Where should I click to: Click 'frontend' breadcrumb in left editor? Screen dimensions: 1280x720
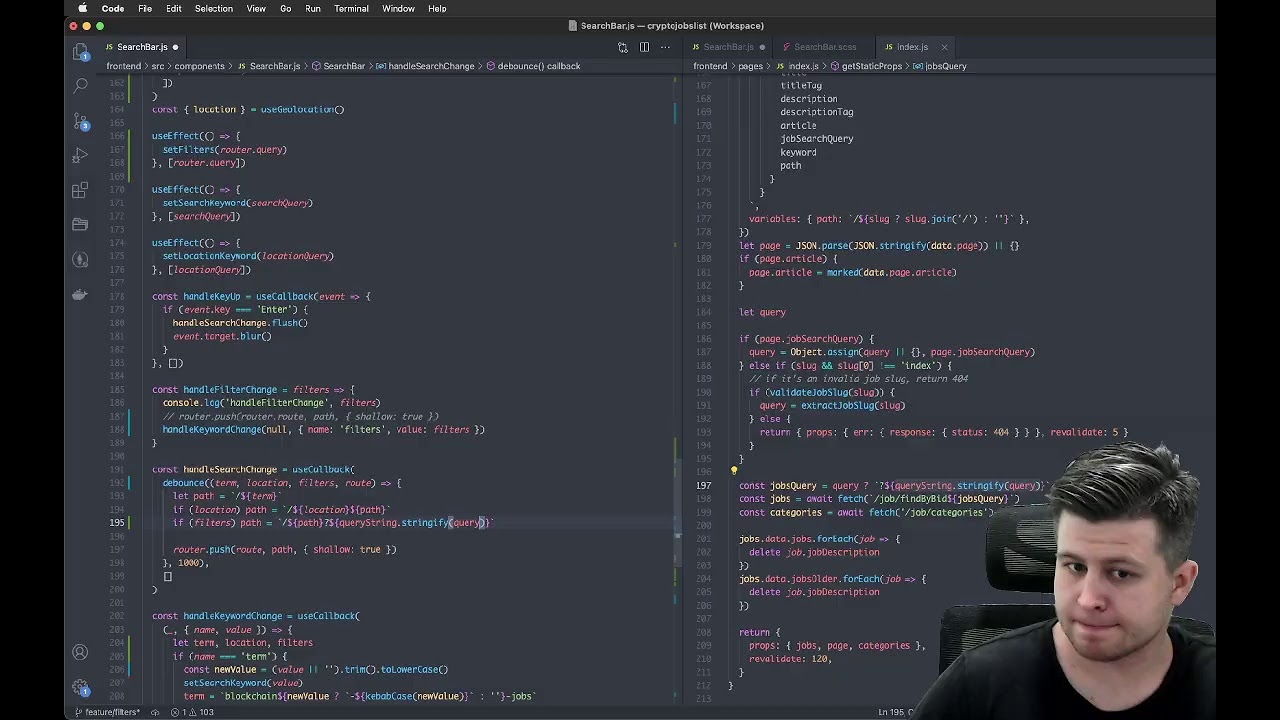pyautogui.click(x=124, y=66)
